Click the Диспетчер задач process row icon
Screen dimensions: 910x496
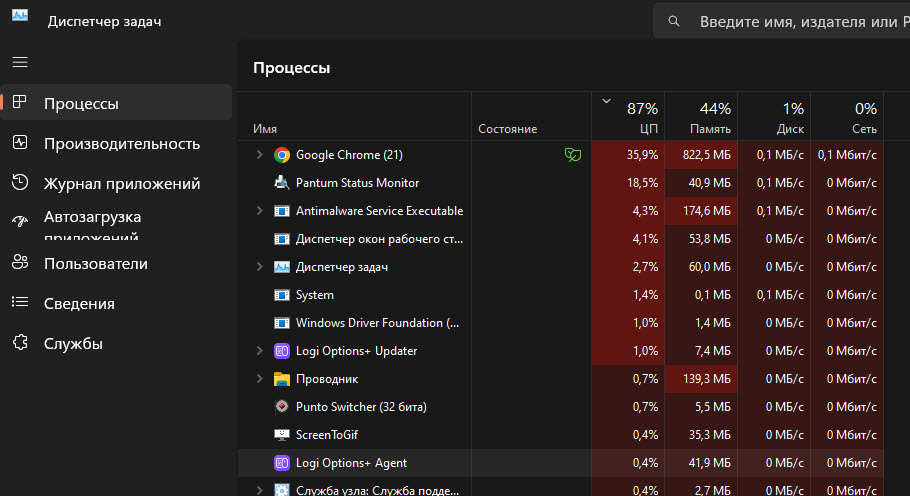(281, 267)
